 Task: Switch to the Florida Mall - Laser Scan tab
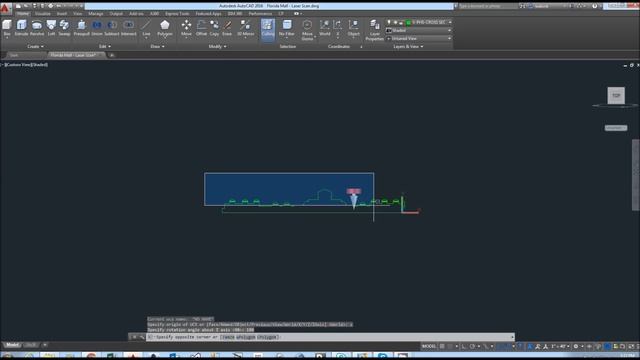coord(76,55)
